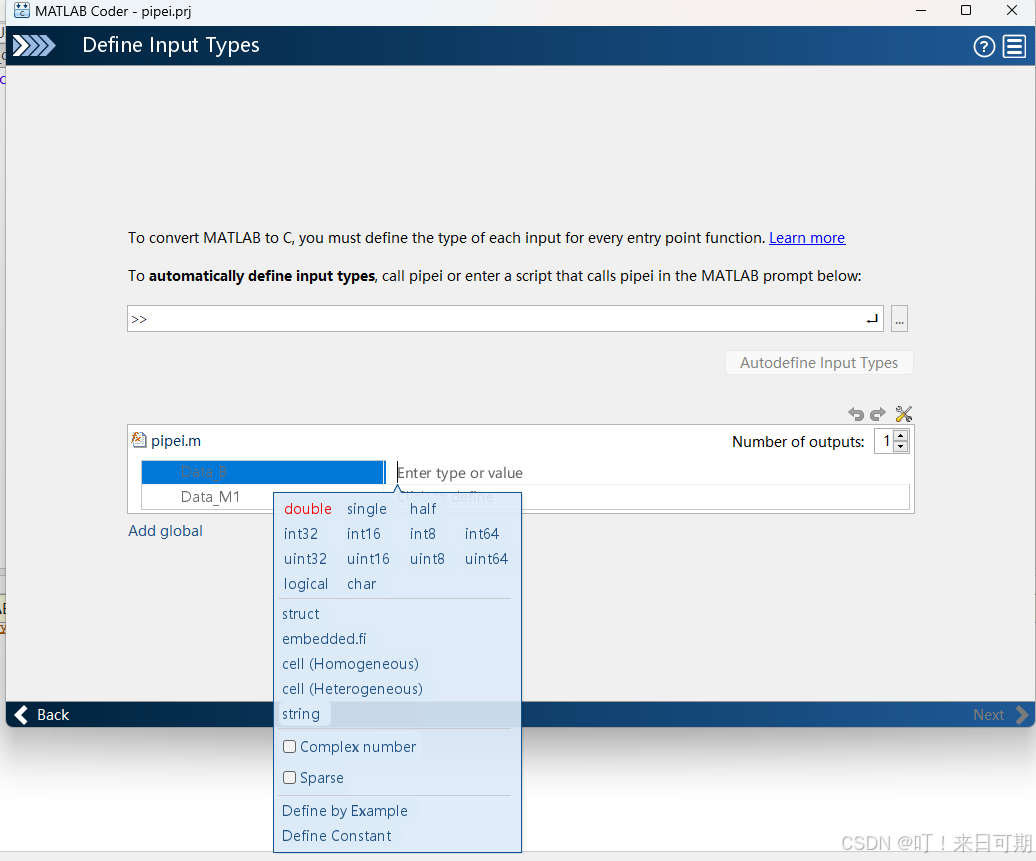Select single type from popup
The image size is (1036, 861).
367,509
